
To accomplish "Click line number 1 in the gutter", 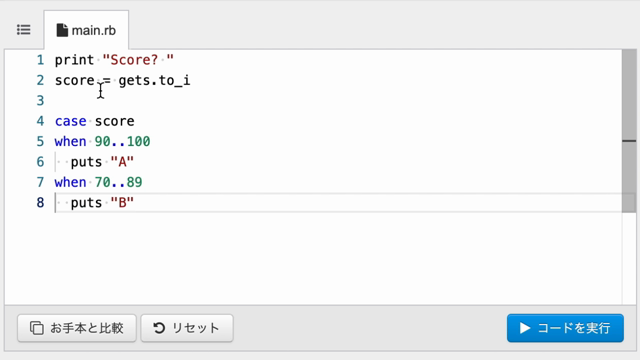I will [40, 60].
